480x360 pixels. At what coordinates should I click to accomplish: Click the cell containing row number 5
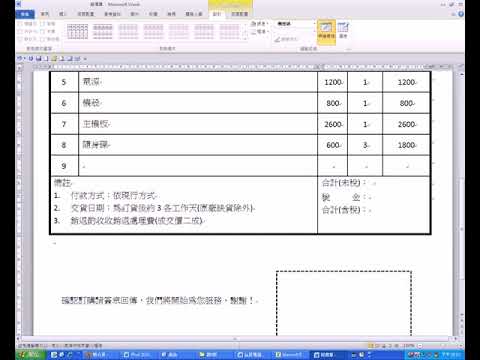click(64, 82)
